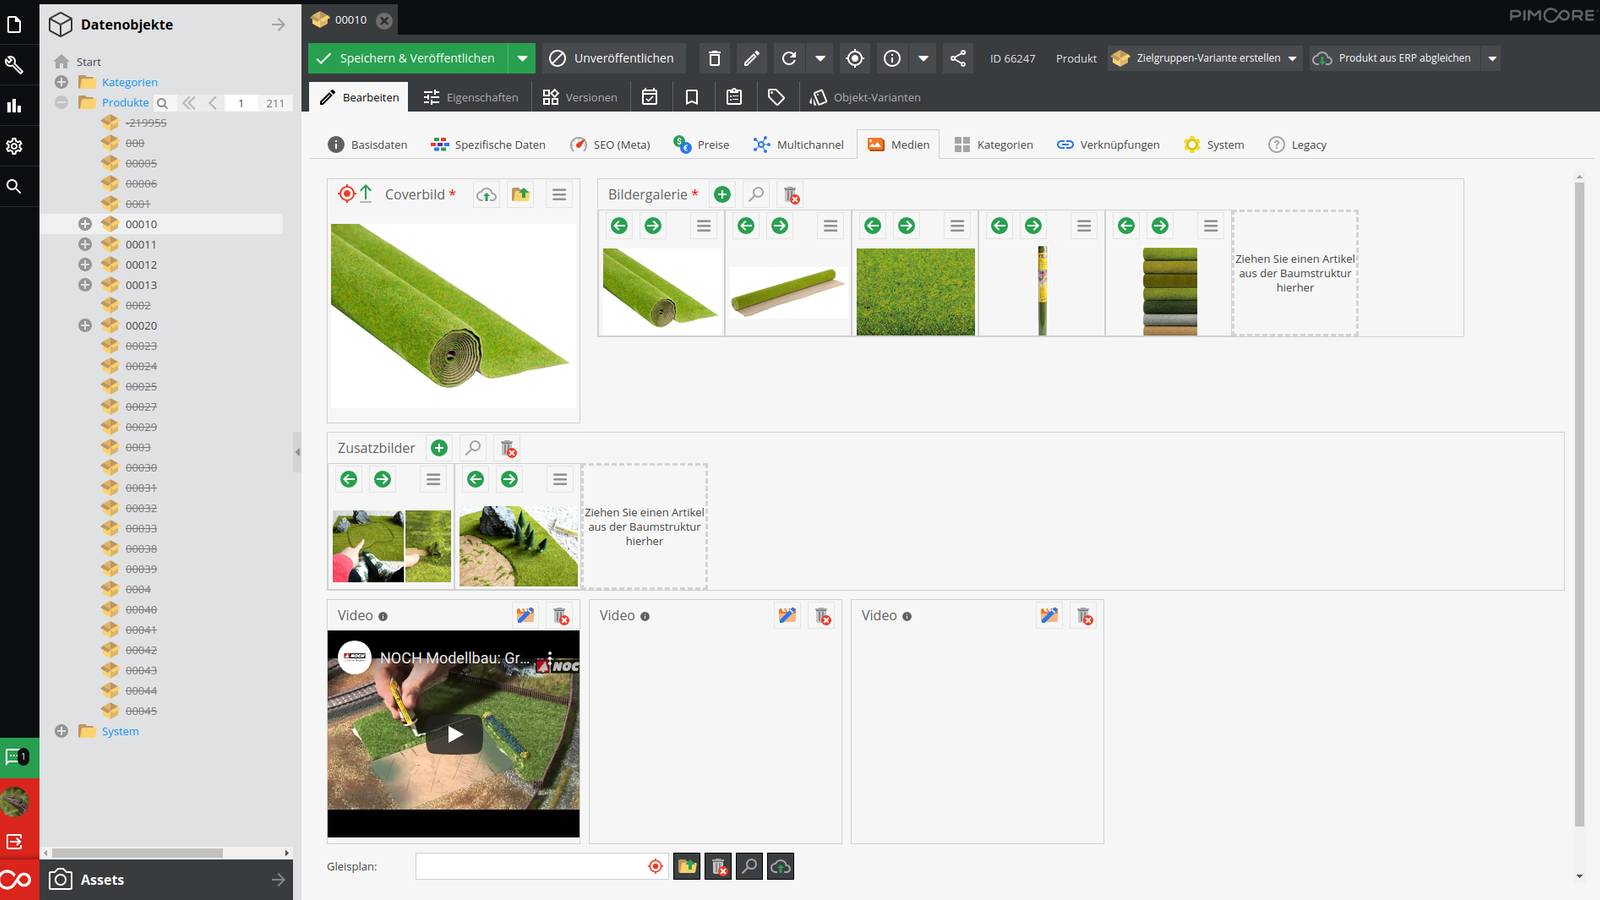Click the stacked color mats gallery thumbnail
This screenshot has width=1600, height=900.
click(1169, 291)
